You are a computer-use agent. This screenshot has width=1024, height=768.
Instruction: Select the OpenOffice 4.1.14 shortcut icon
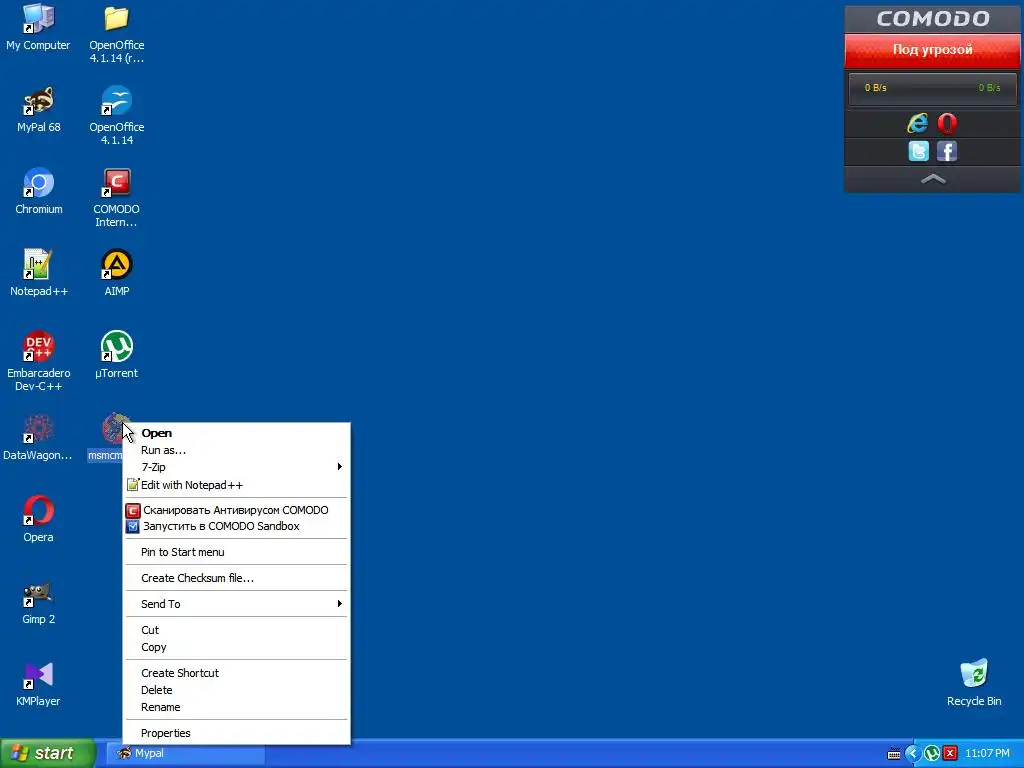pos(116,115)
